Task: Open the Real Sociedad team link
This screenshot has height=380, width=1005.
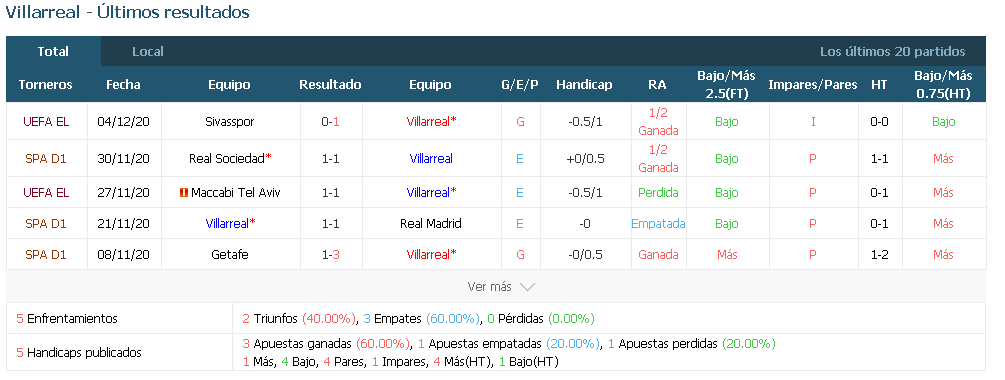Action: point(231,158)
